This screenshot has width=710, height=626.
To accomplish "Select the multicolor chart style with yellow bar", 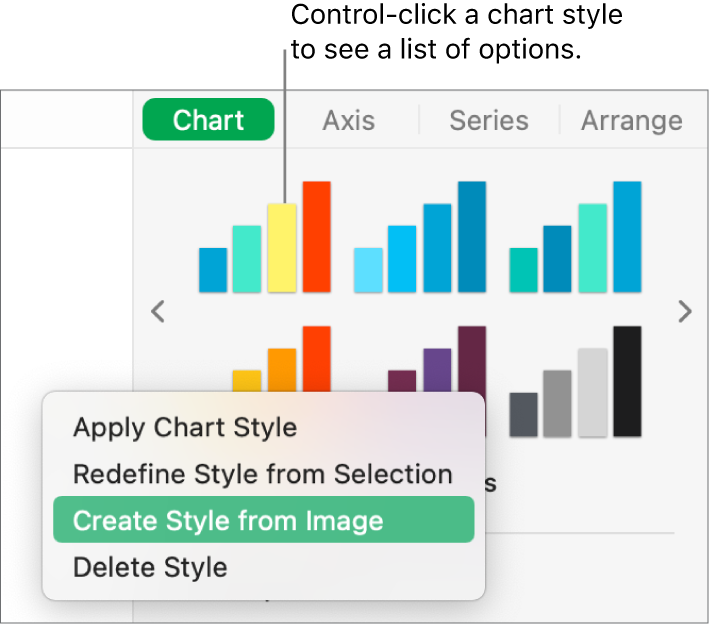I will click(x=264, y=238).
